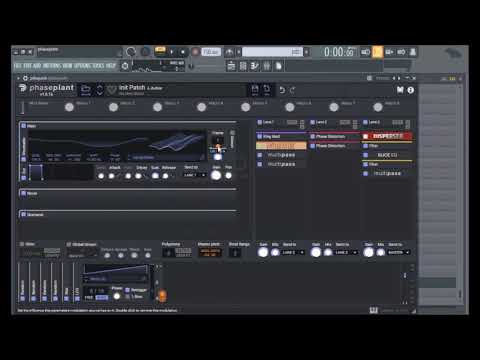Open the Phase Plant info help icon

coord(411,90)
